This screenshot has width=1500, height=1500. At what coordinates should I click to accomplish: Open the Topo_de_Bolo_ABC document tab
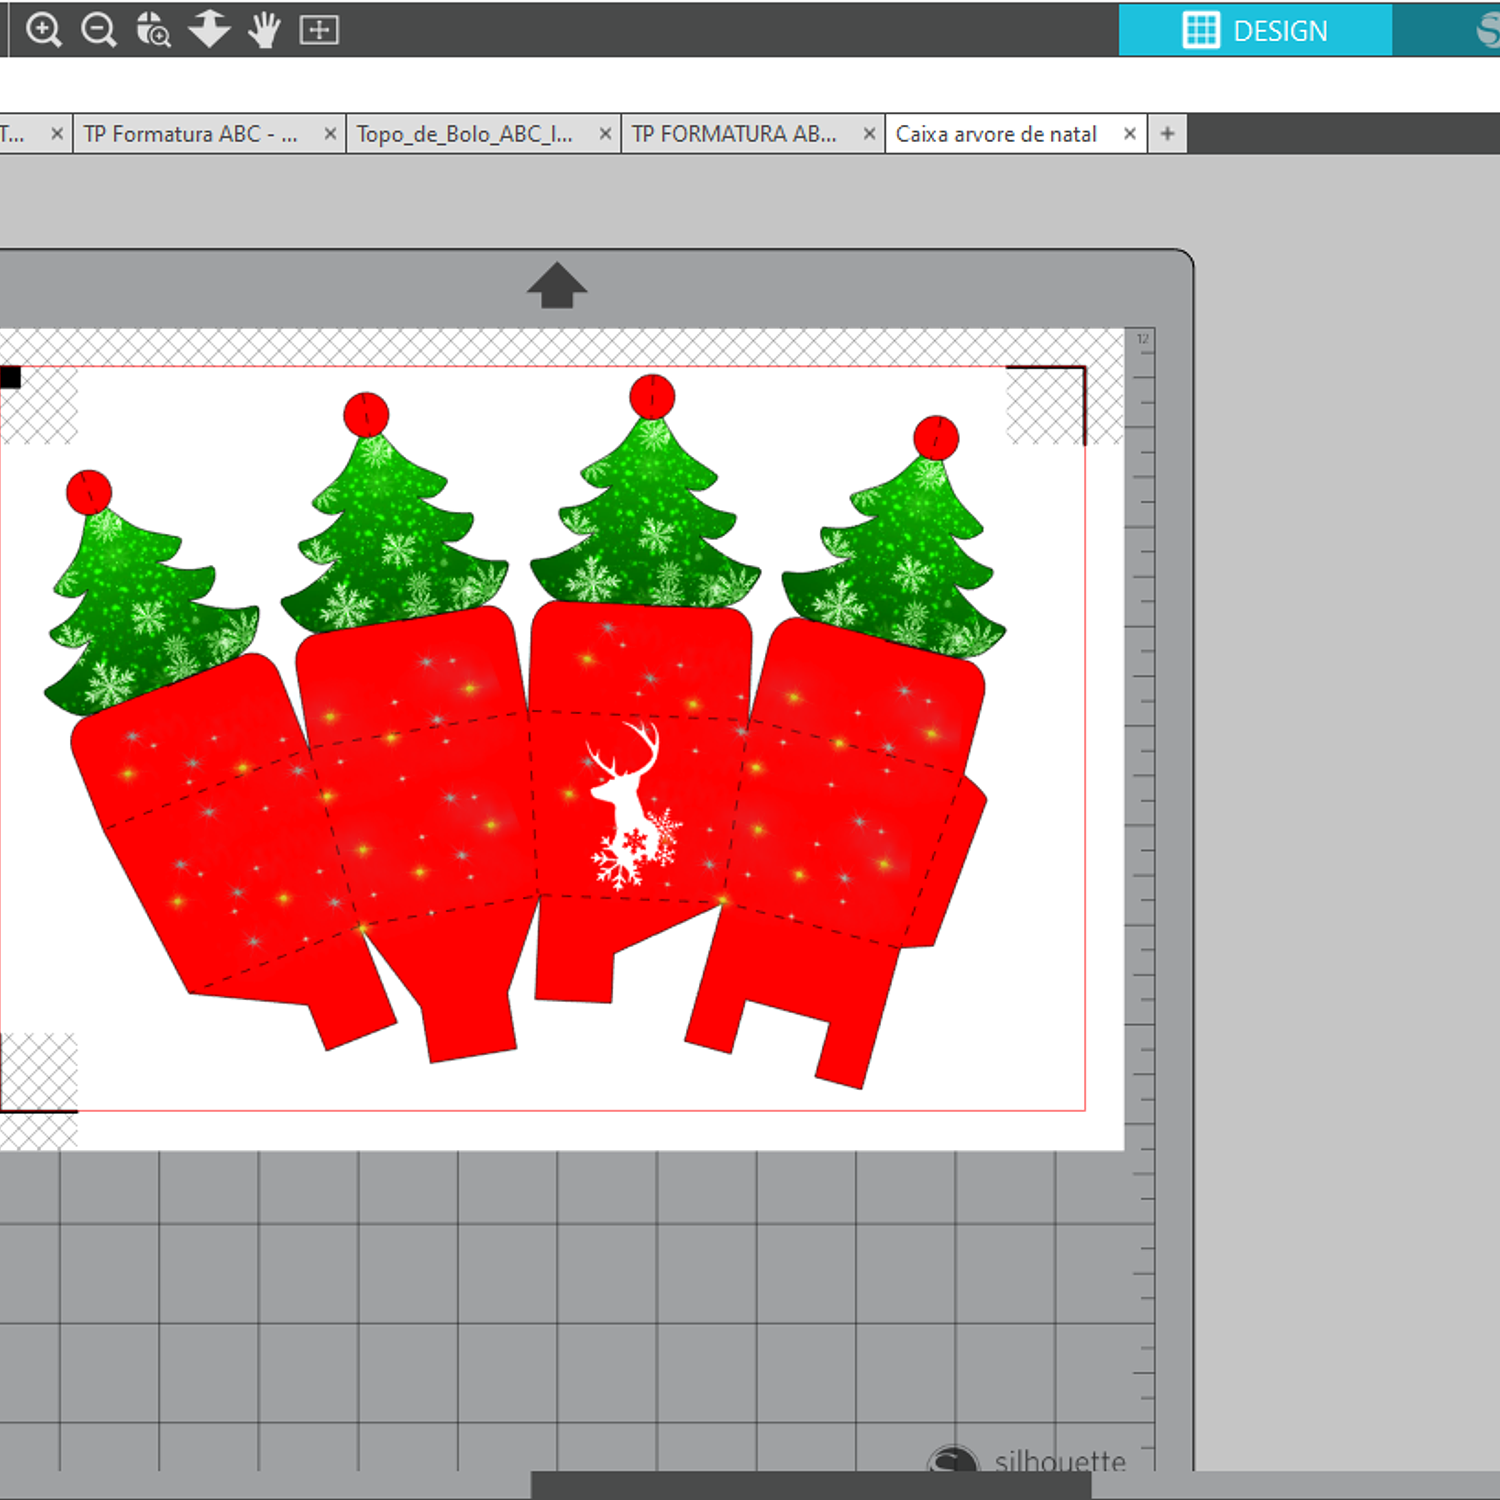pos(465,134)
